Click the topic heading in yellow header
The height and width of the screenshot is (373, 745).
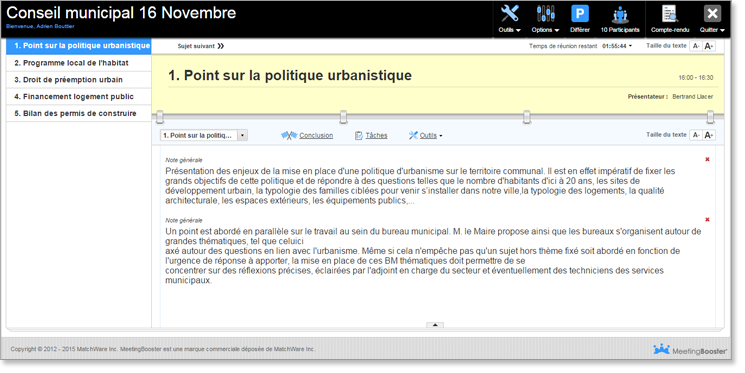click(x=290, y=75)
